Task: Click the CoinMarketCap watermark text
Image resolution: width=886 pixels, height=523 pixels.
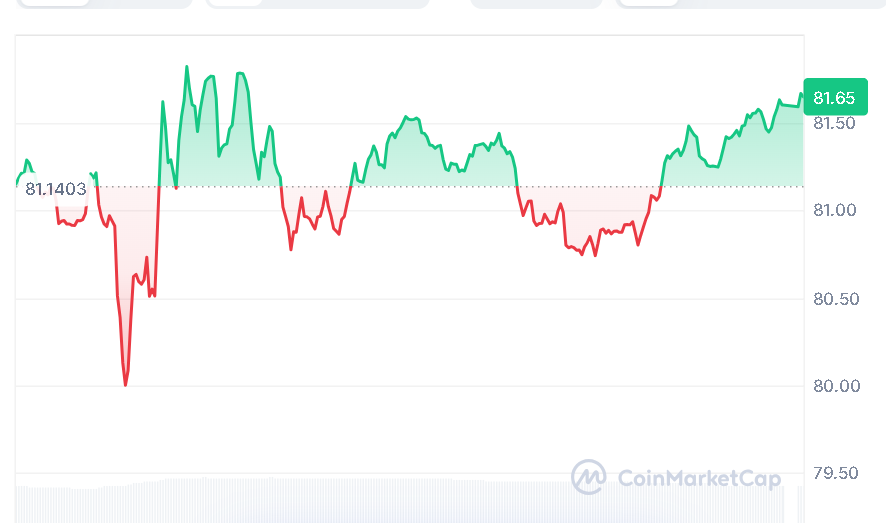Action: click(x=698, y=479)
